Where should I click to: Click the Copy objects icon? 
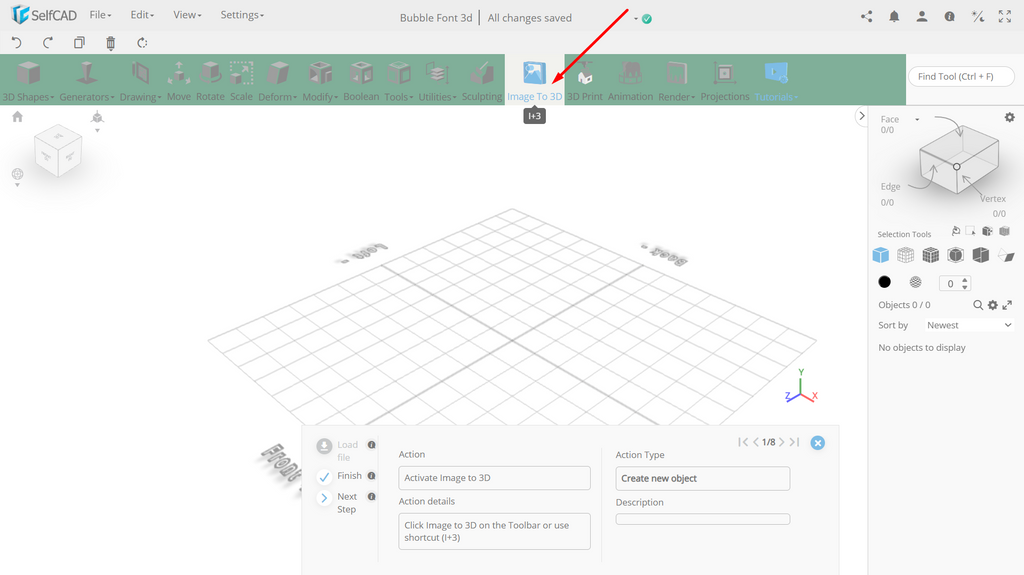[x=79, y=43]
